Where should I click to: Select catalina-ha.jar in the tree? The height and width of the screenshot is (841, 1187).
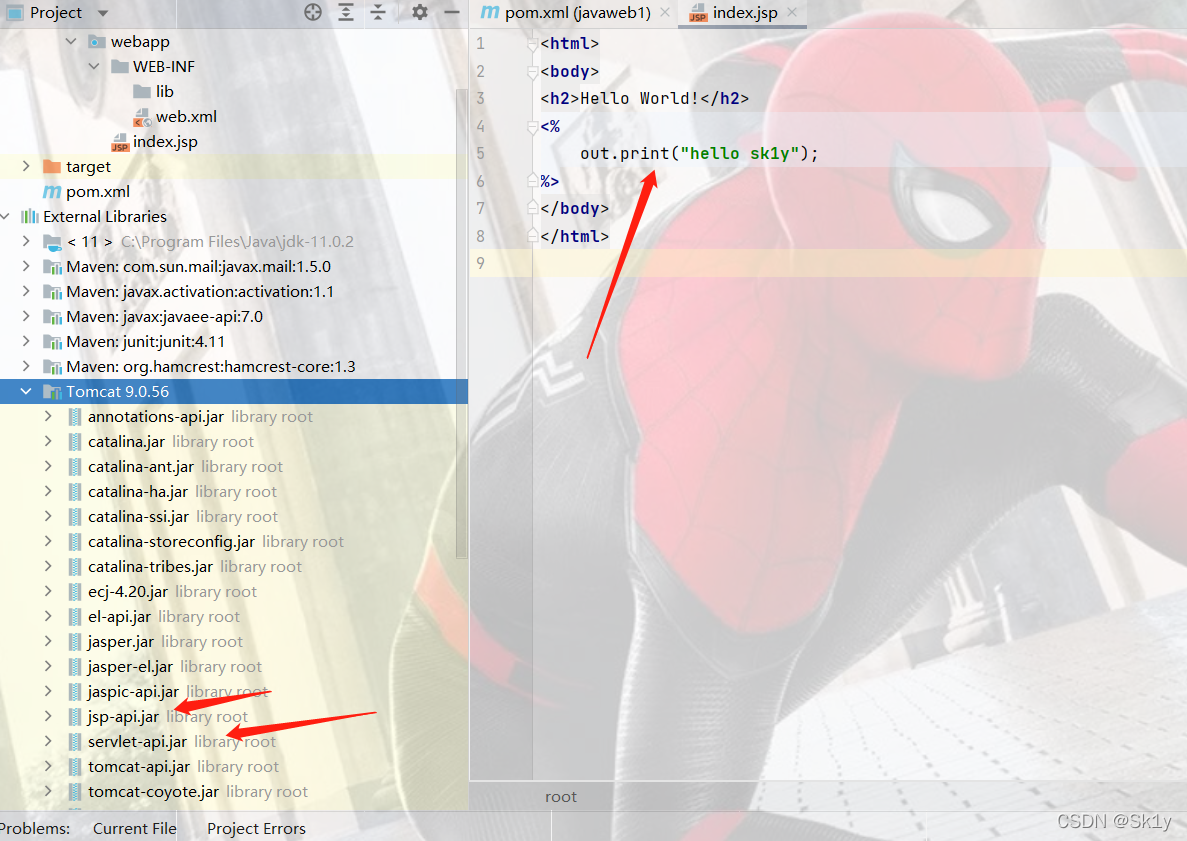point(138,491)
